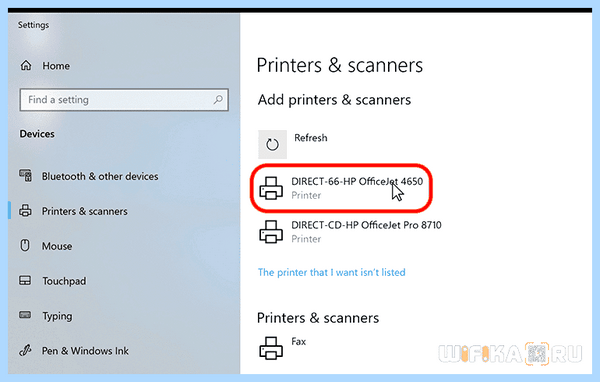The height and width of the screenshot is (382, 600).
Task: Click the Touchpad icon in sidebar
Action: coord(25,280)
